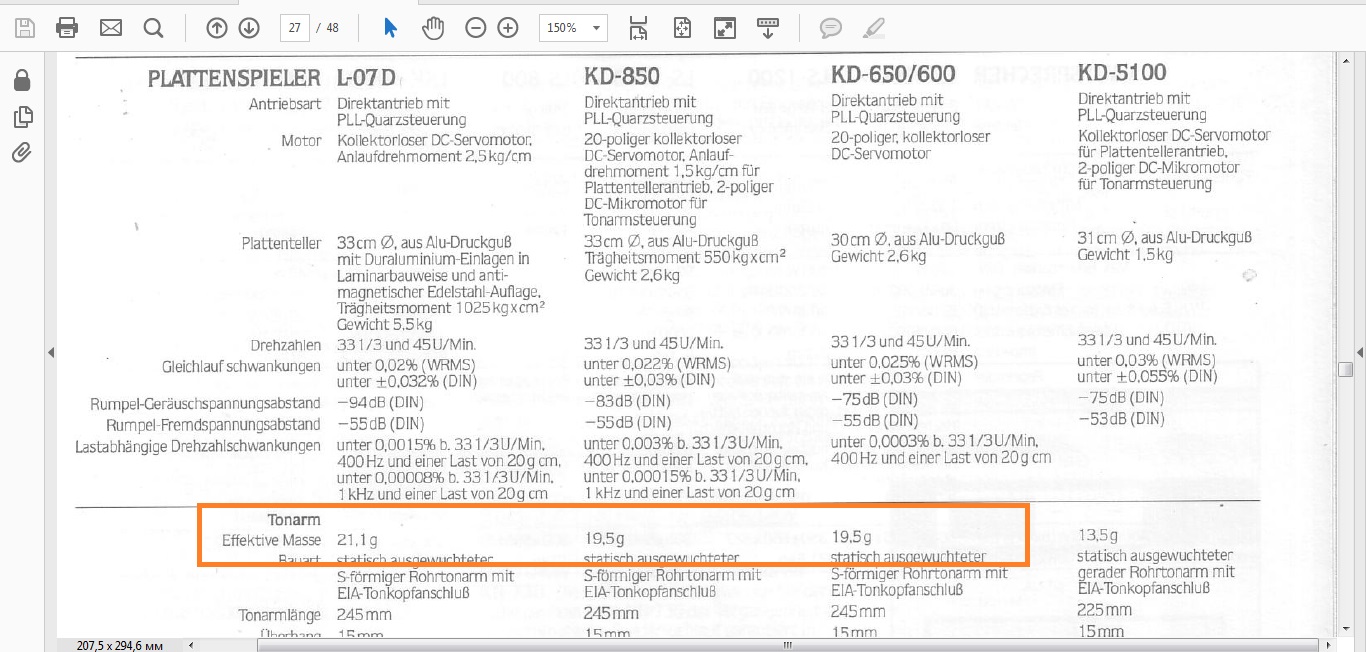
Task: Zoom out using the minus button
Action: click(476, 28)
